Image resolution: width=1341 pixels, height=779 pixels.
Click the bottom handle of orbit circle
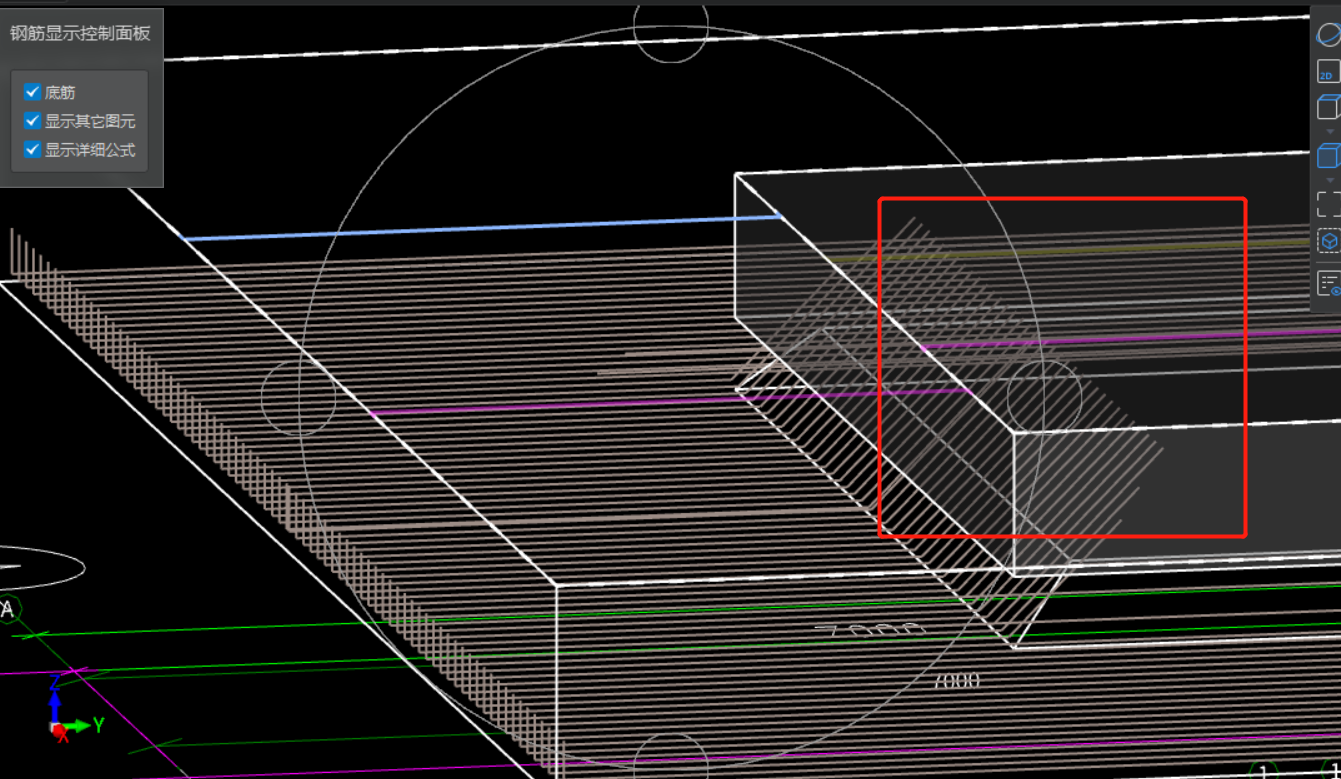tap(671, 757)
